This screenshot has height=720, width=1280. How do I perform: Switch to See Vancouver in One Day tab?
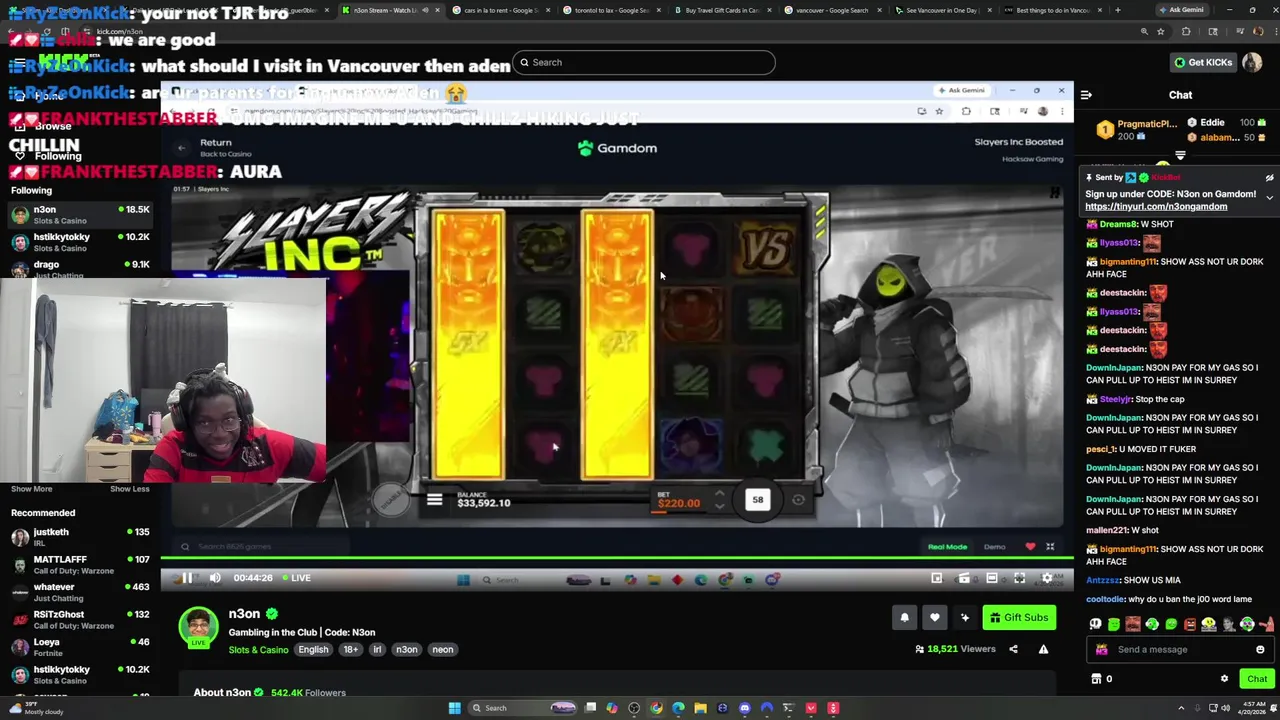[x=942, y=10]
